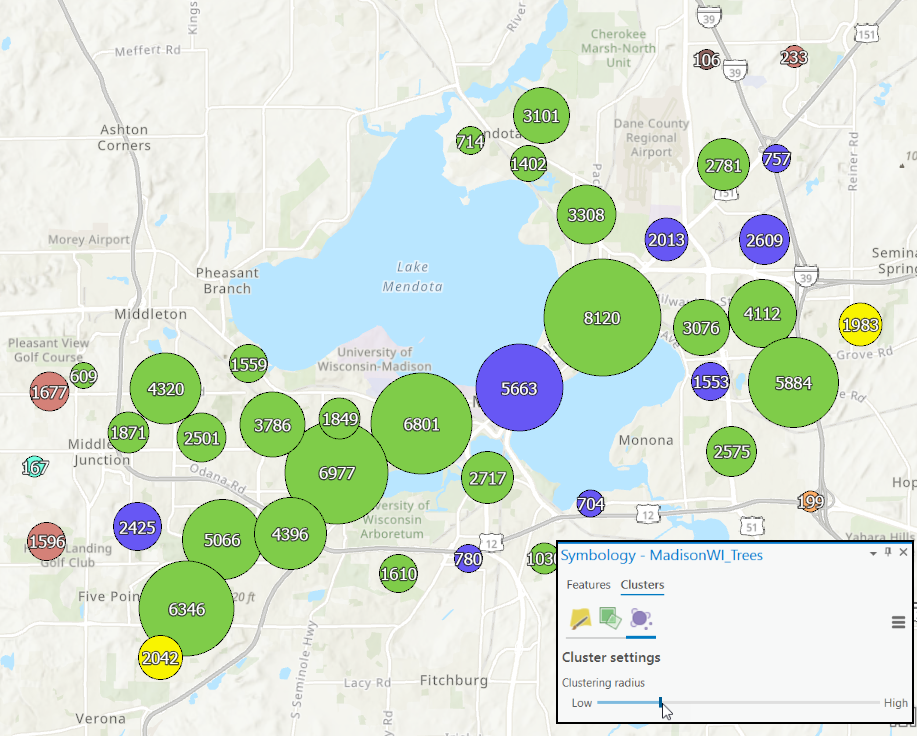Image resolution: width=917 pixels, height=737 pixels.
Task: Switch to the Features tab
Action: [x=588, y=585]
